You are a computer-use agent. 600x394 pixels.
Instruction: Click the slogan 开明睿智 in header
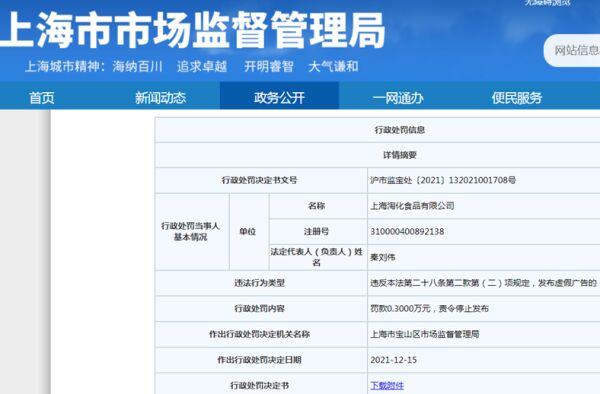tap(269, 67)
